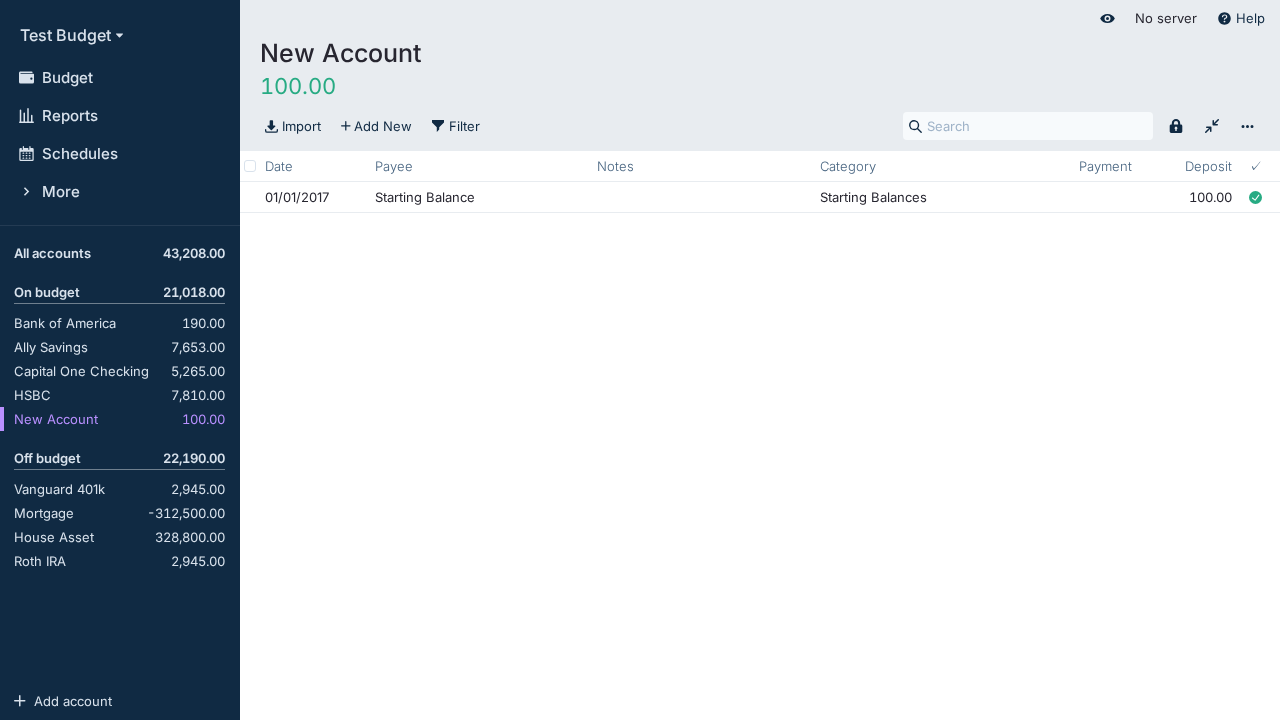Focus the transaction Search field
The image size is (1280, 720).
(x=1036, y=126)
